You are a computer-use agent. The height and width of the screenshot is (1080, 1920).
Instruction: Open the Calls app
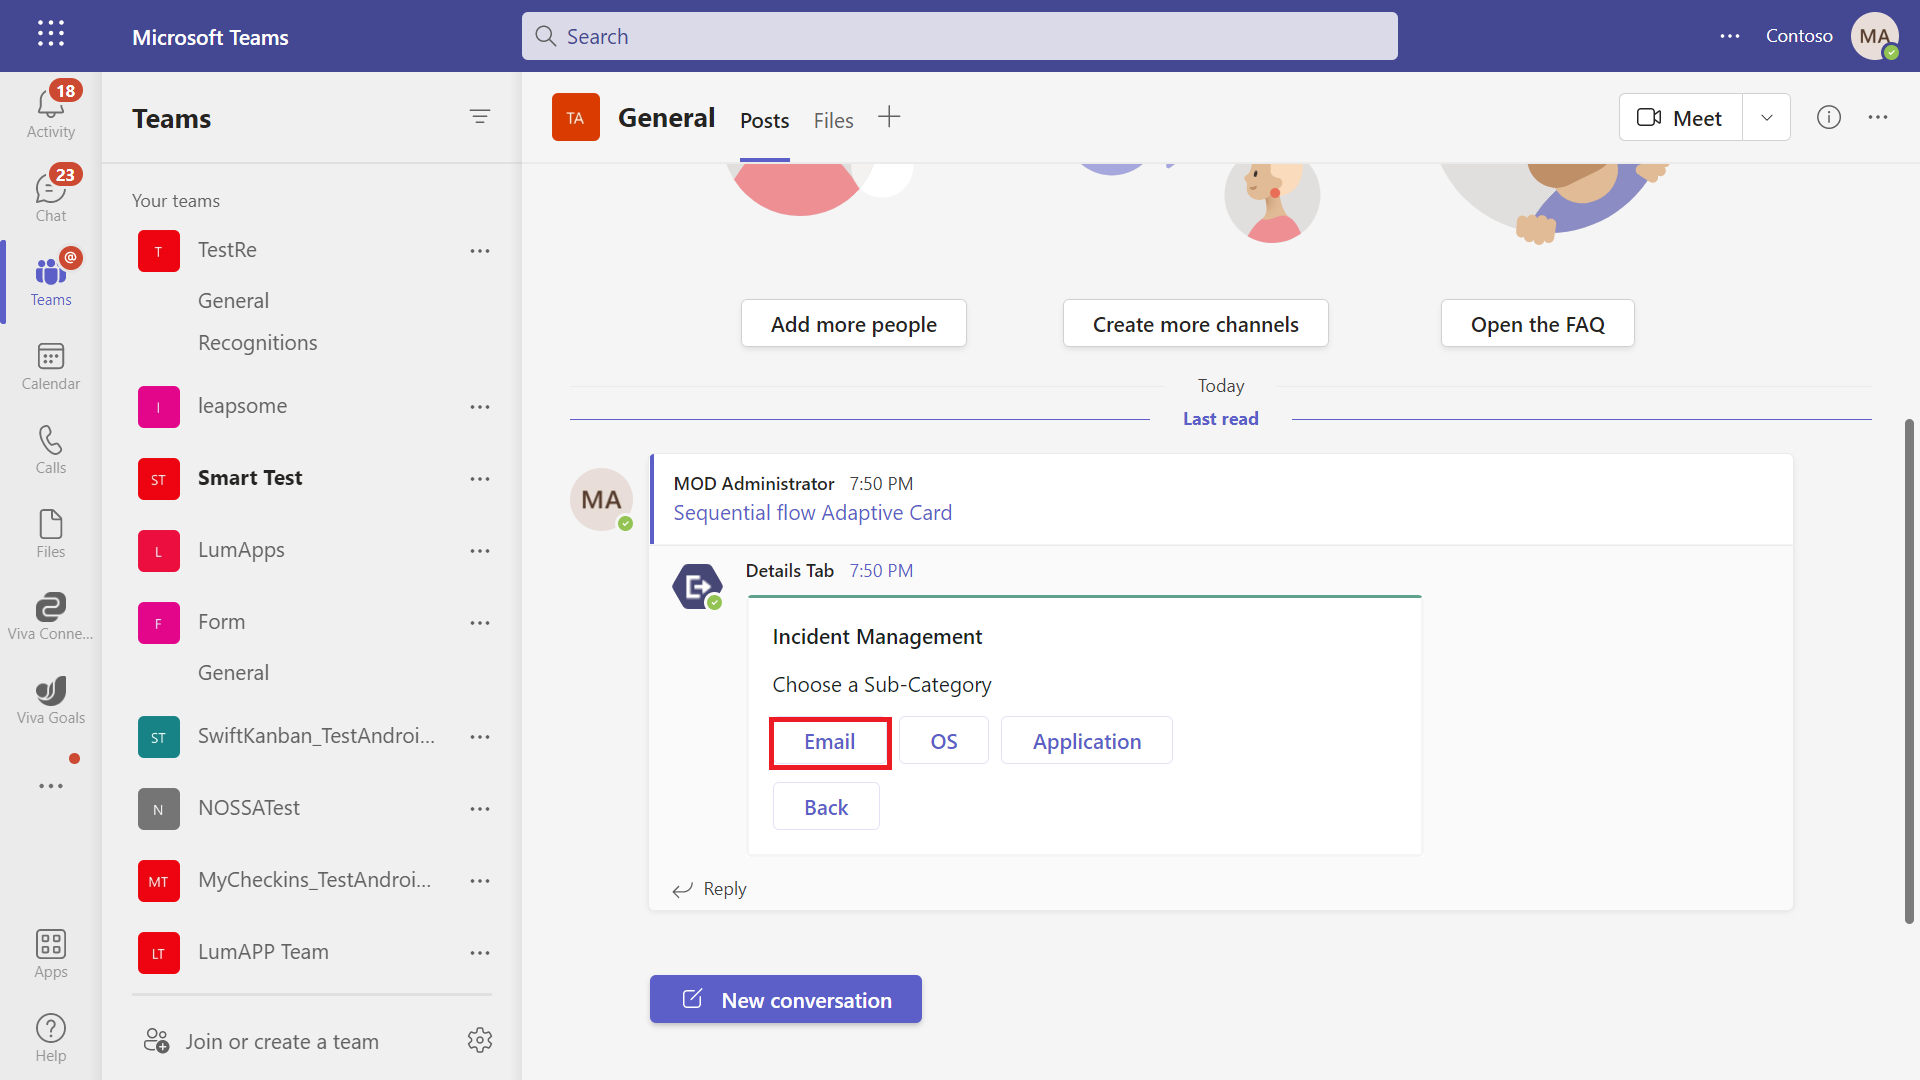[51, 450]
